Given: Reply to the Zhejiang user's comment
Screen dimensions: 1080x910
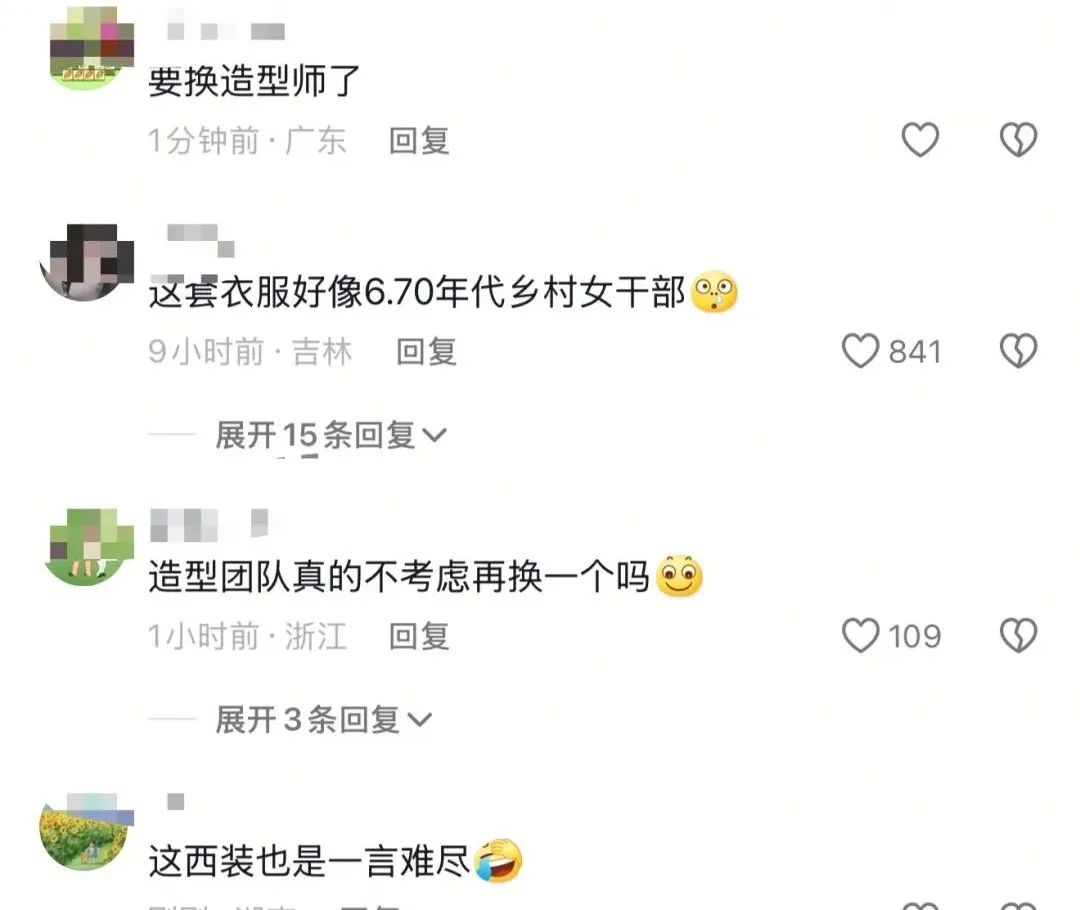Looking at the screenshot, I should pyautogui.click(x=419, y=636).
